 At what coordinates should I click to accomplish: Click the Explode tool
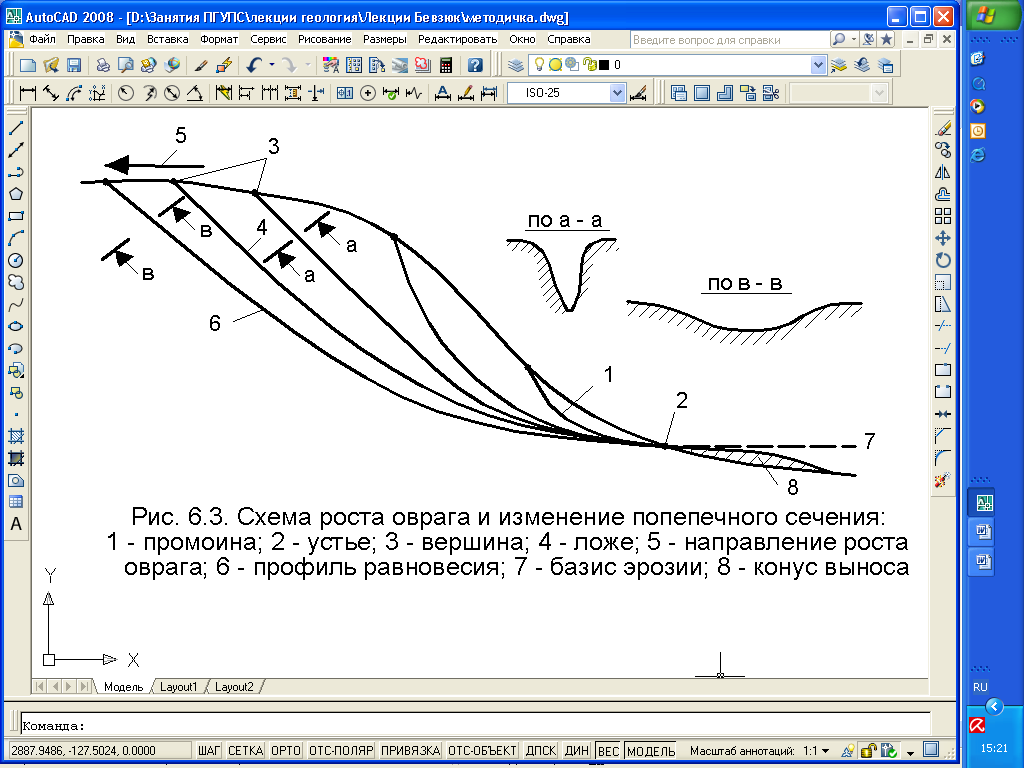(941, 481)
